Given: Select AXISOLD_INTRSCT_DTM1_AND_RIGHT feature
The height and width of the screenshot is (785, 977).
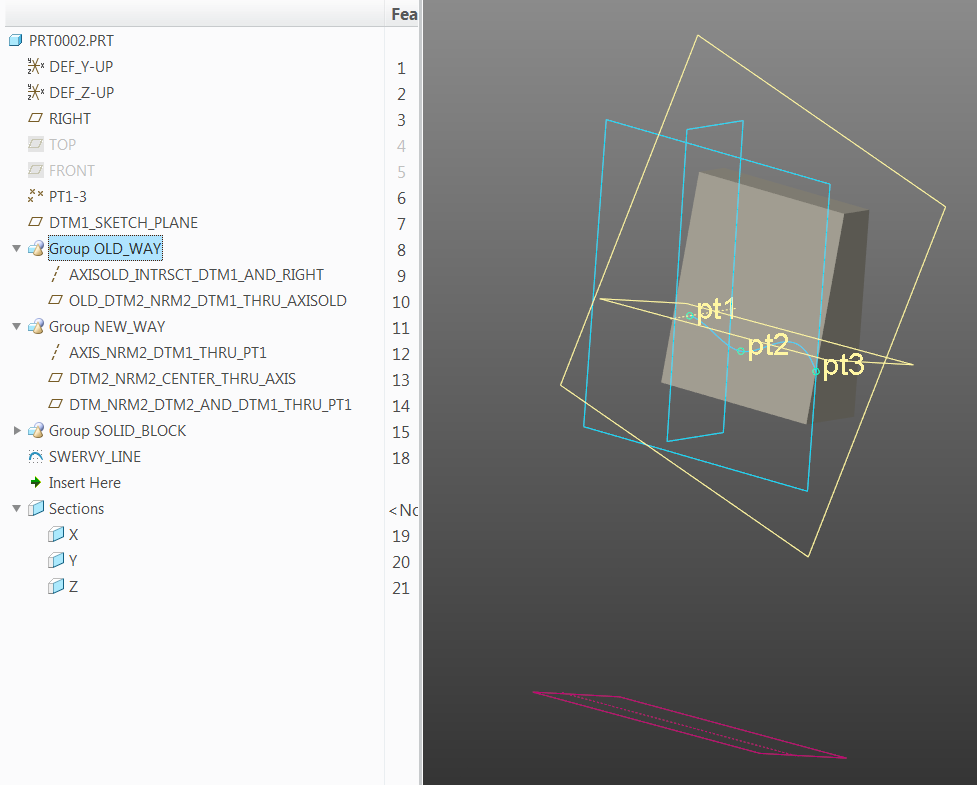Looking at the screenshot, I should (196, 275).
